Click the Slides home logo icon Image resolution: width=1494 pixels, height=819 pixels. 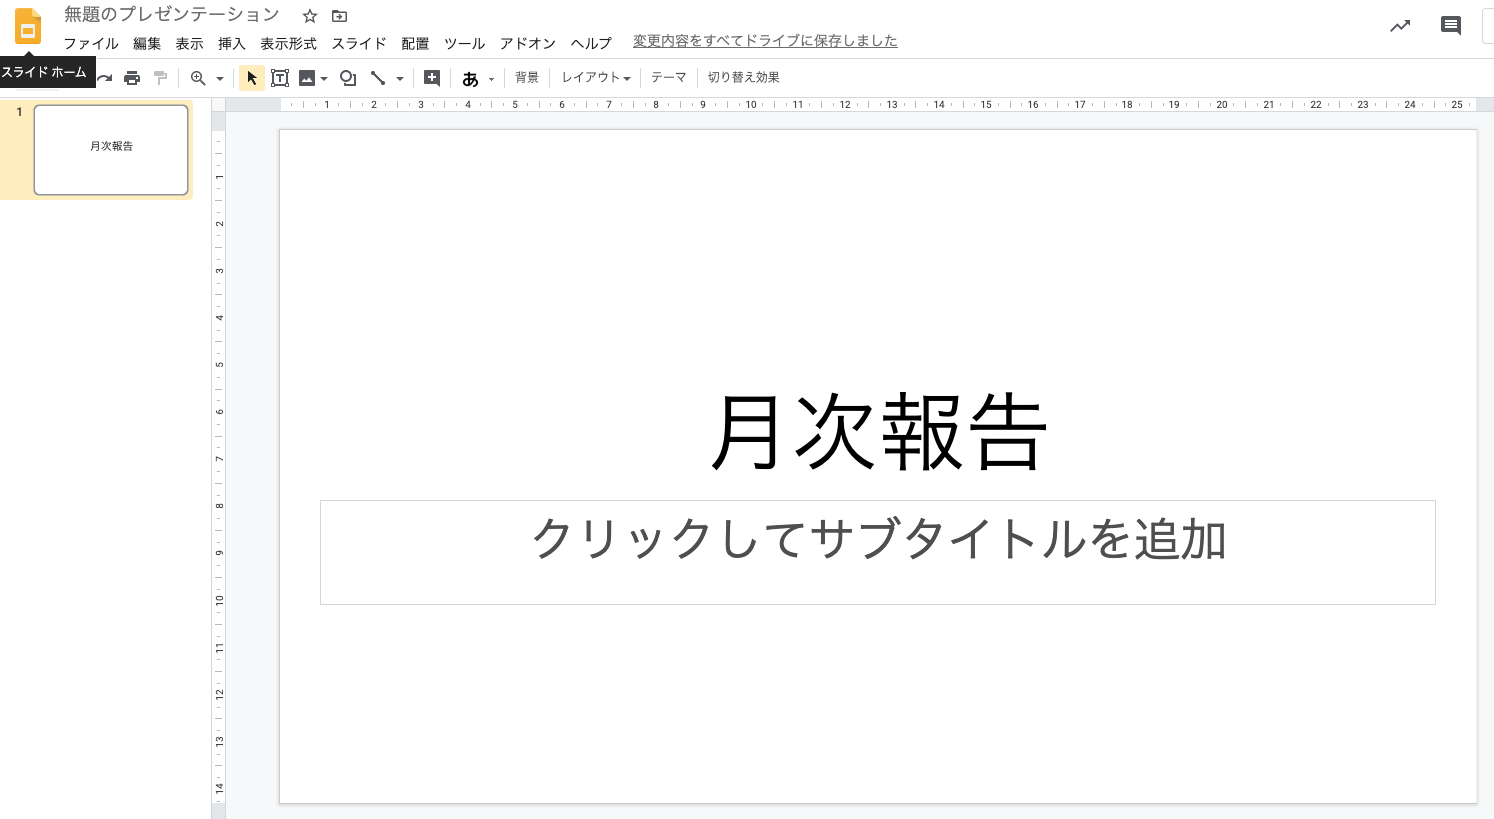(x=28, y=27)
